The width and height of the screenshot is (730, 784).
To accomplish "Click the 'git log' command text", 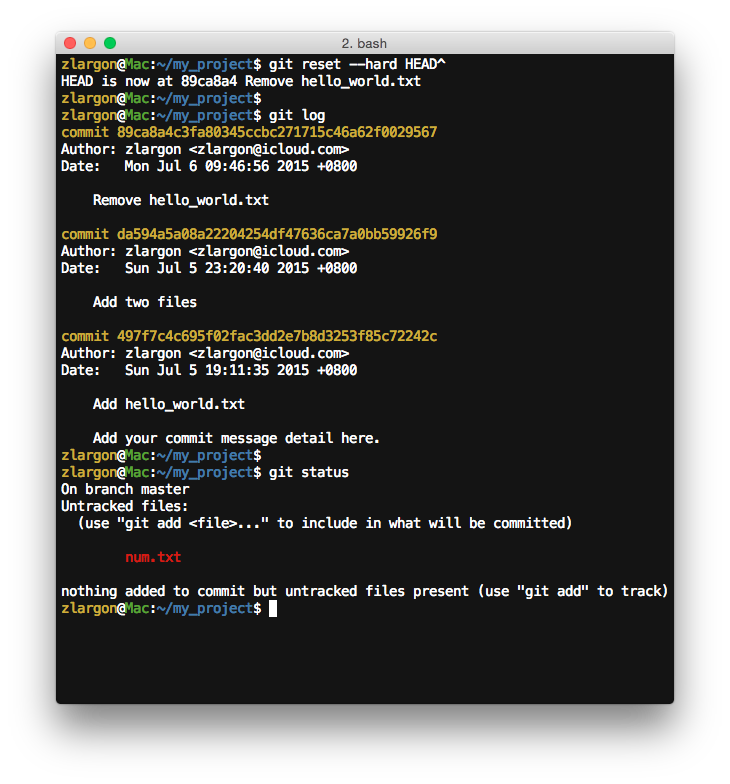I will (x=297, y=116).
